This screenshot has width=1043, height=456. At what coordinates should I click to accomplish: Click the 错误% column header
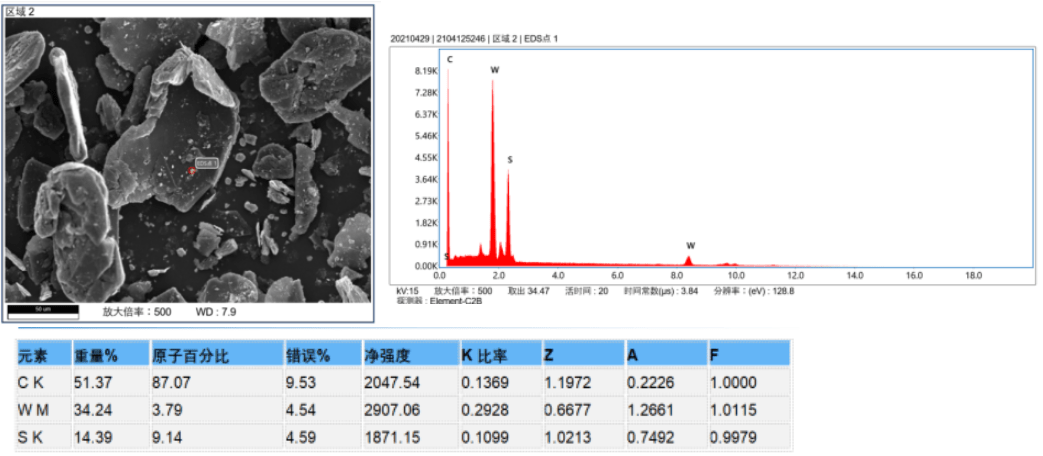(x=308, y=356)
